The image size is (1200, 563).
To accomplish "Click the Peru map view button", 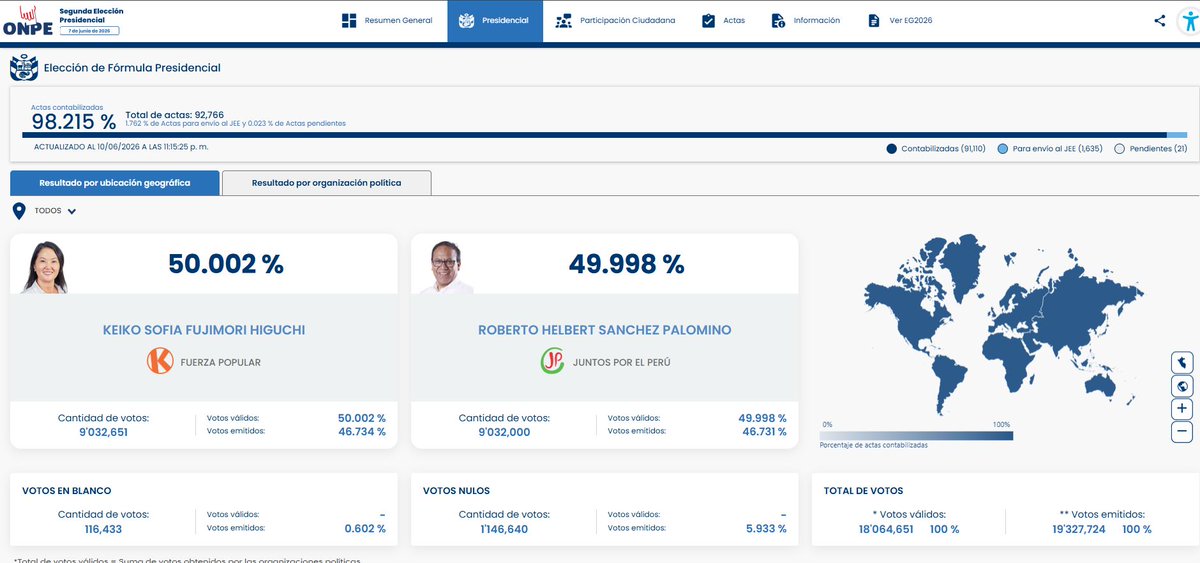I will [x=1182, y=363].
